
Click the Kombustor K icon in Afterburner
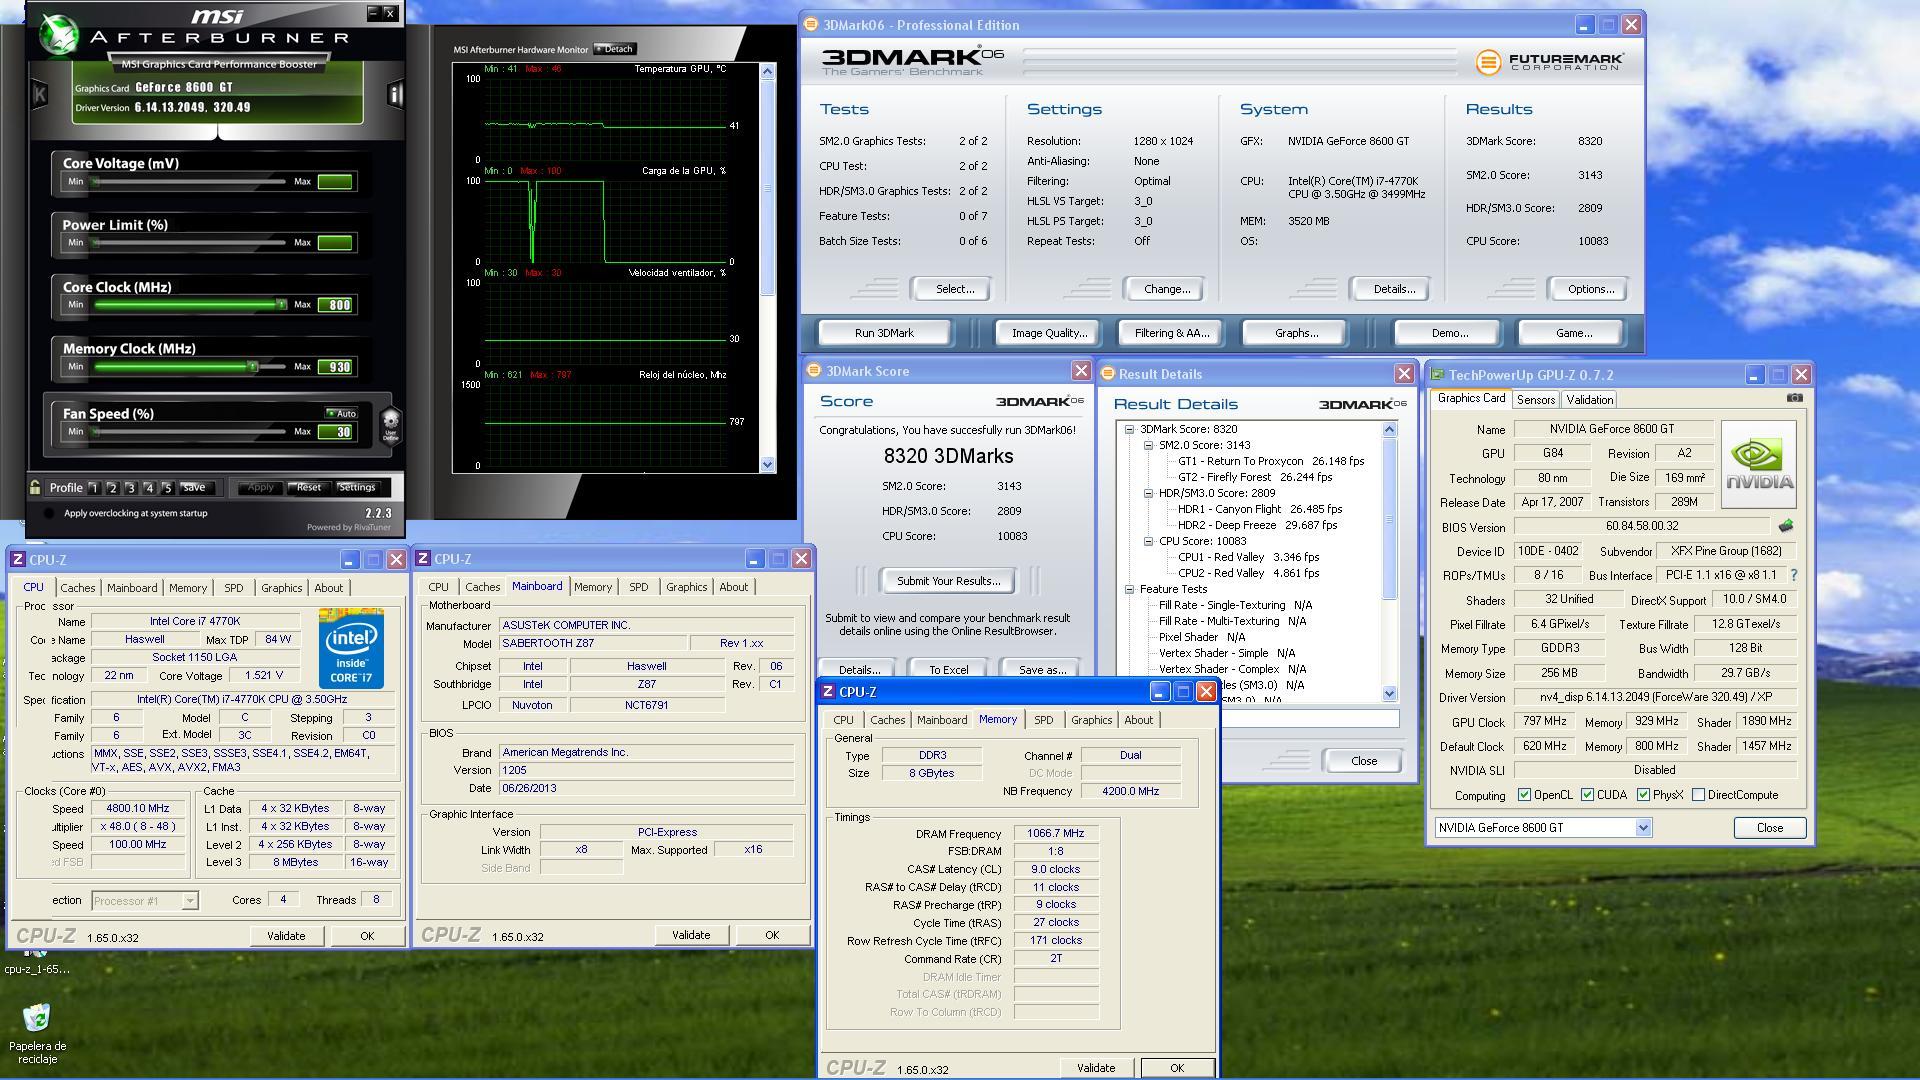click(40, 94)
